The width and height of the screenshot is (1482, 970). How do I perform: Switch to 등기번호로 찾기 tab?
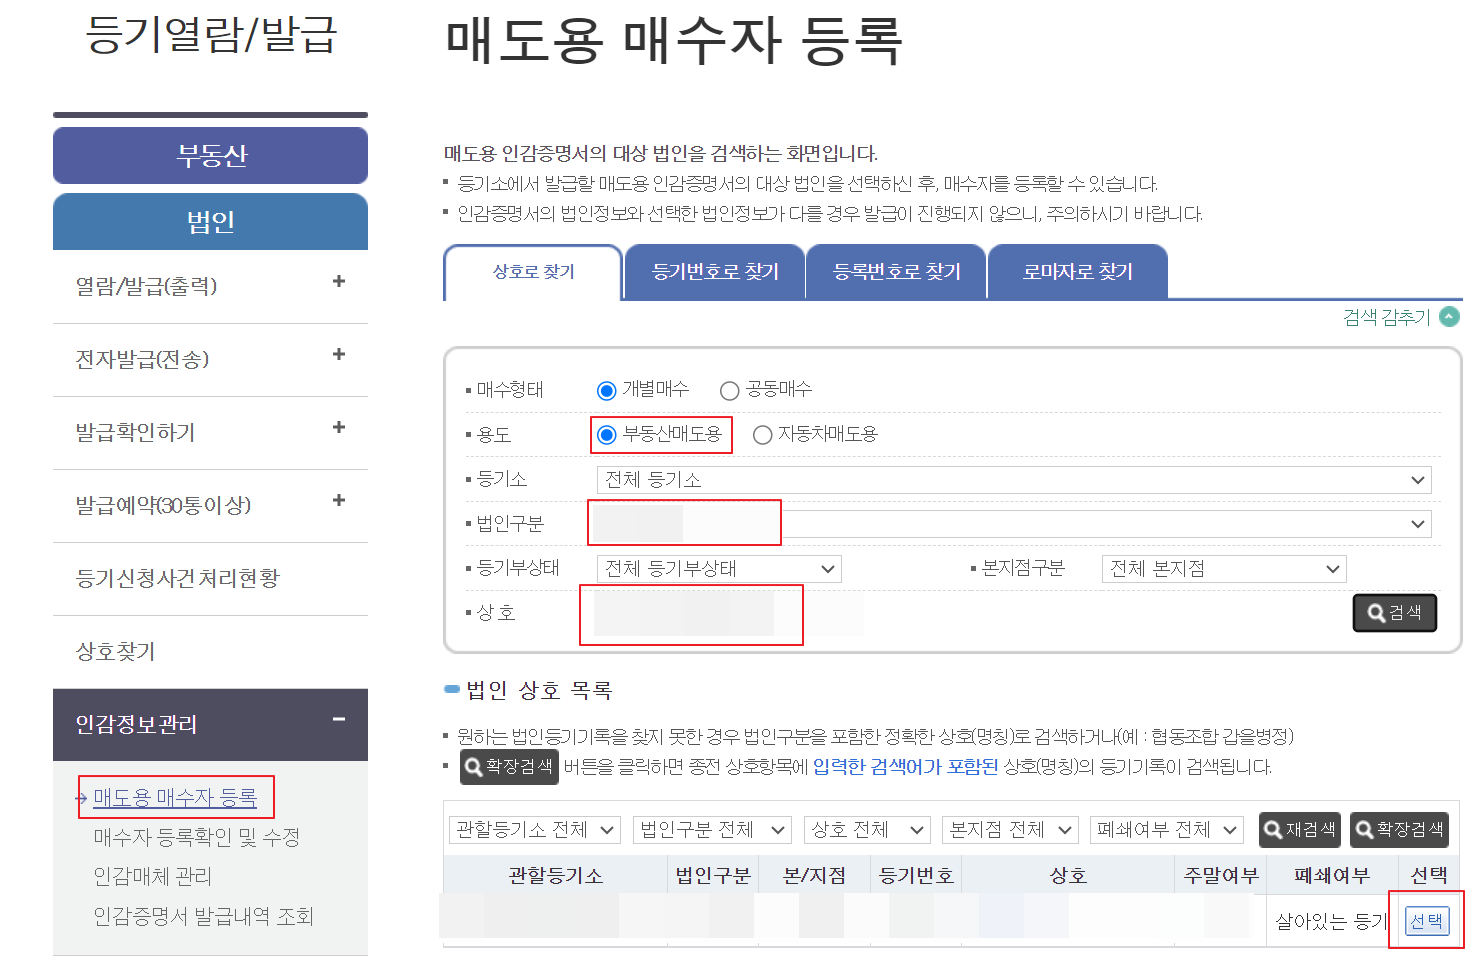(x=715, y=272)
